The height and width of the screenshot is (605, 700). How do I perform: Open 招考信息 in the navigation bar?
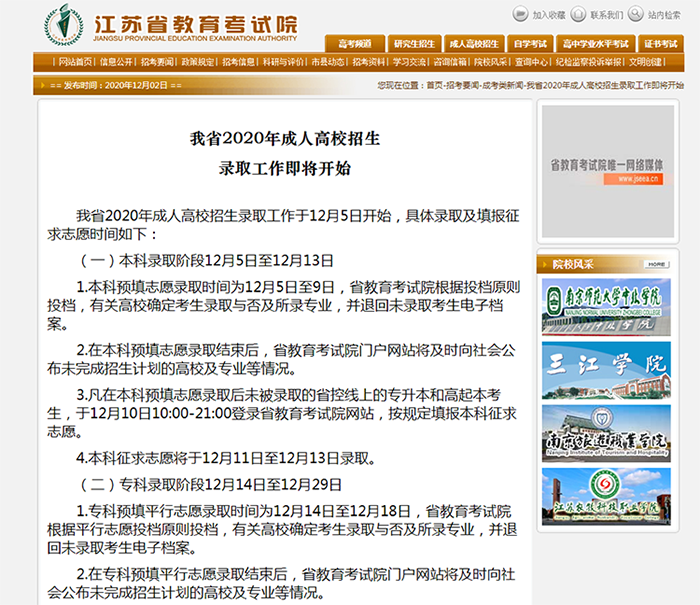(238, 62)
